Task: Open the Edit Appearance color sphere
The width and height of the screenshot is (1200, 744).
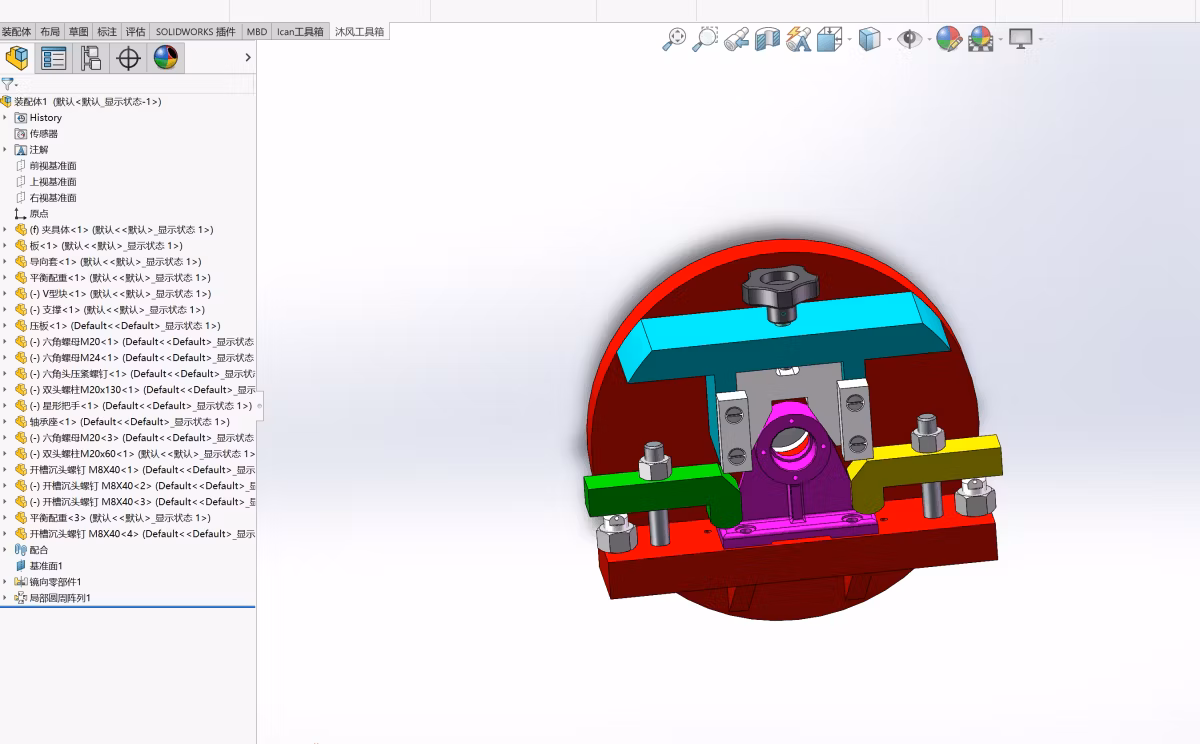Action: pos(948,39)
